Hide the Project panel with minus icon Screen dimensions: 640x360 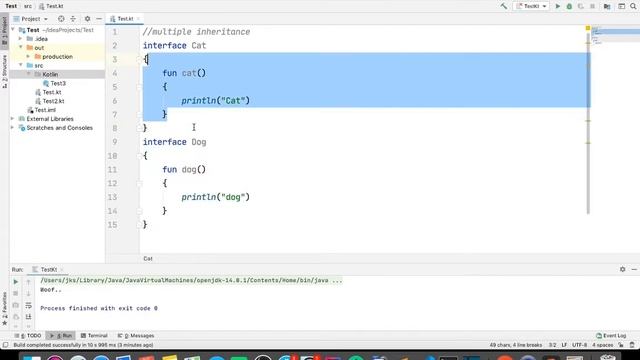pyautogui.click(x=99, y=19)
